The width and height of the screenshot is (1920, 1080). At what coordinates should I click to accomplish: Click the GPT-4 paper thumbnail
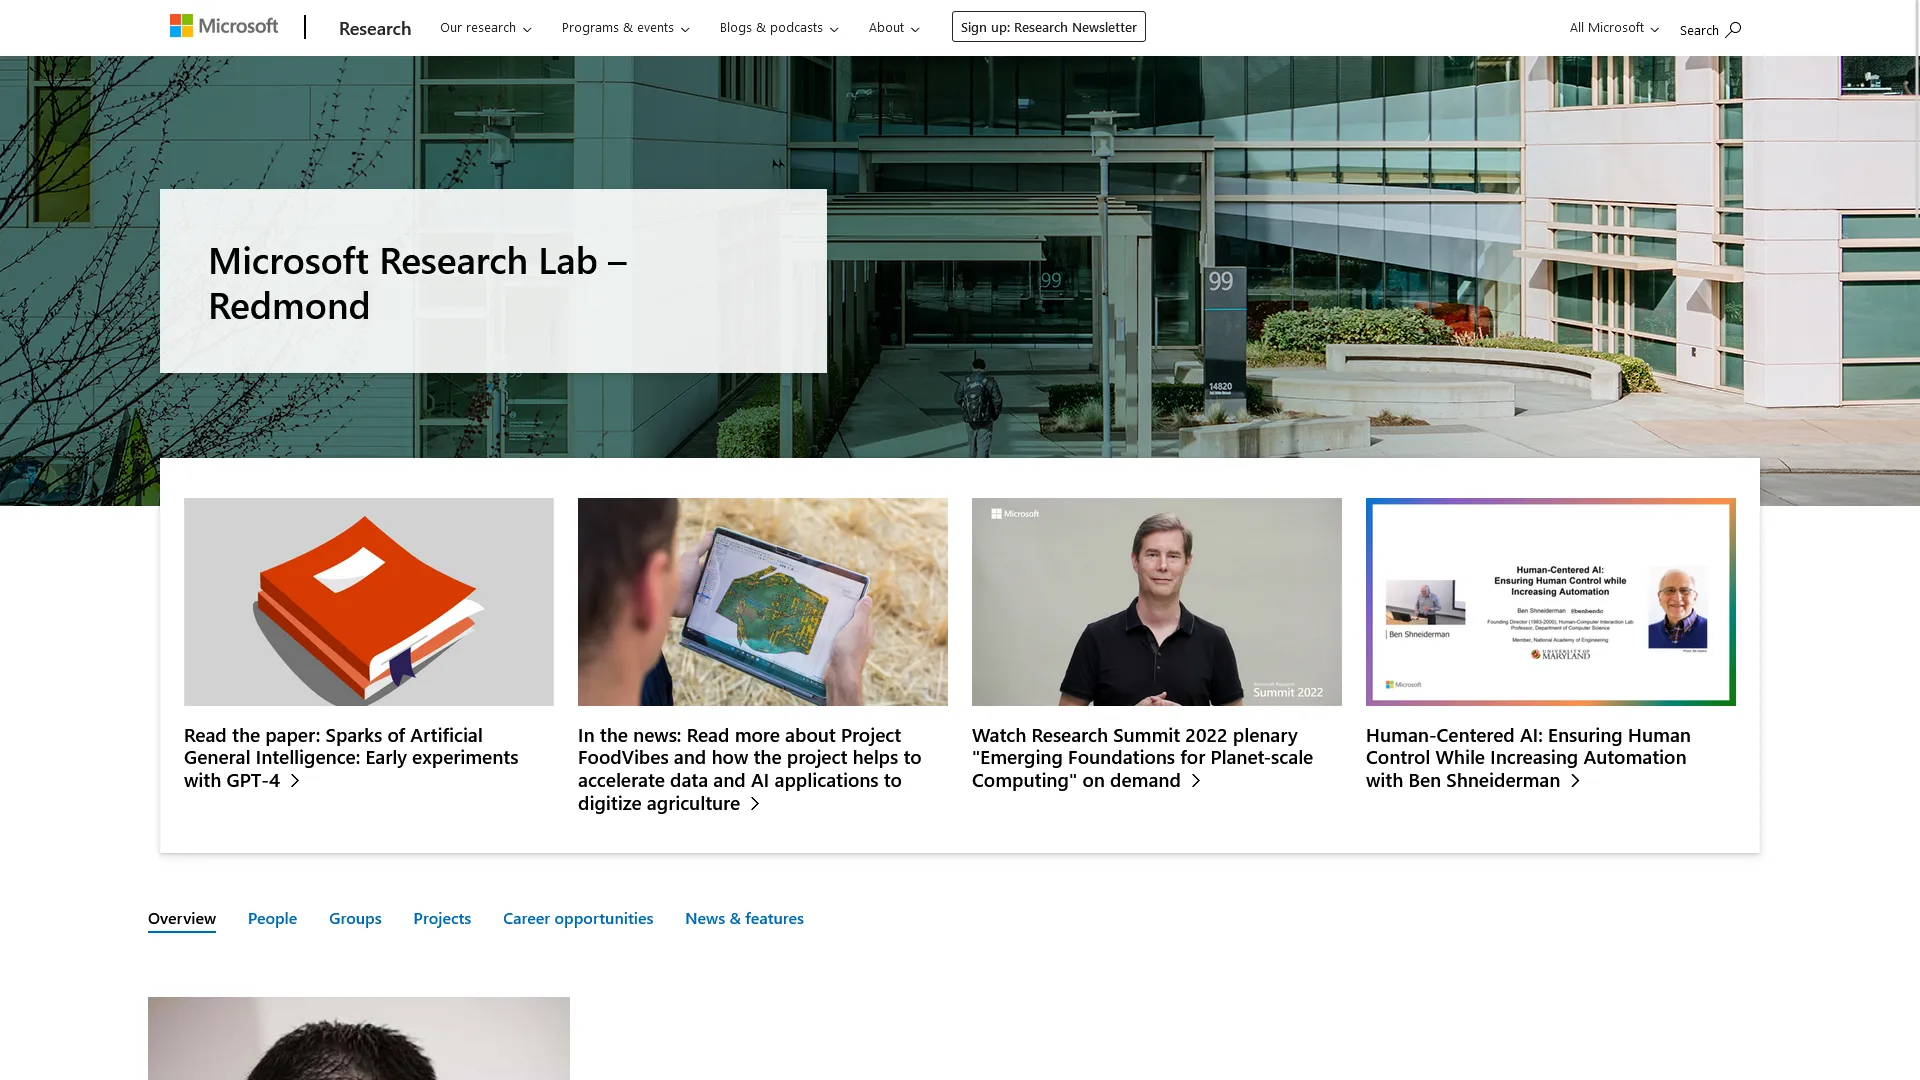click(368, 601)
